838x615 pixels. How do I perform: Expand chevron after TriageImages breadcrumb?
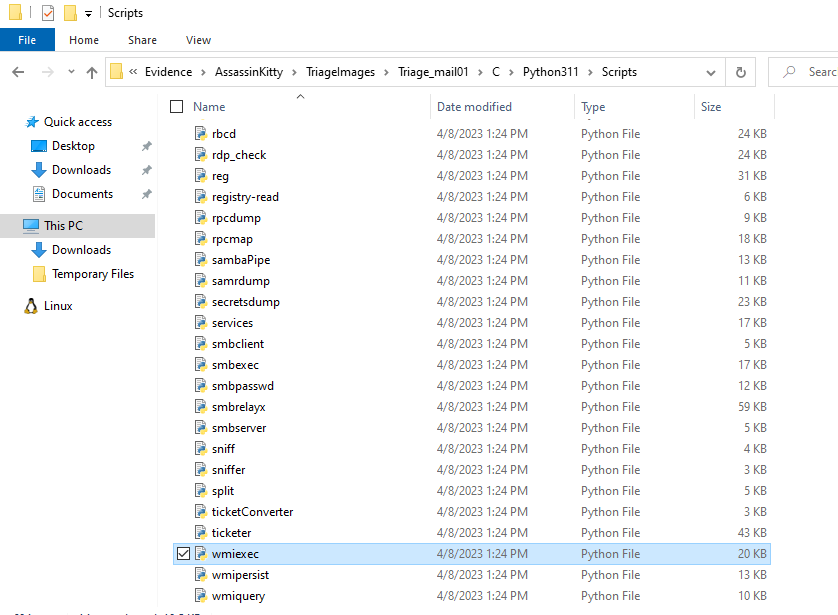pyautogui.click(x=386, y=72)
